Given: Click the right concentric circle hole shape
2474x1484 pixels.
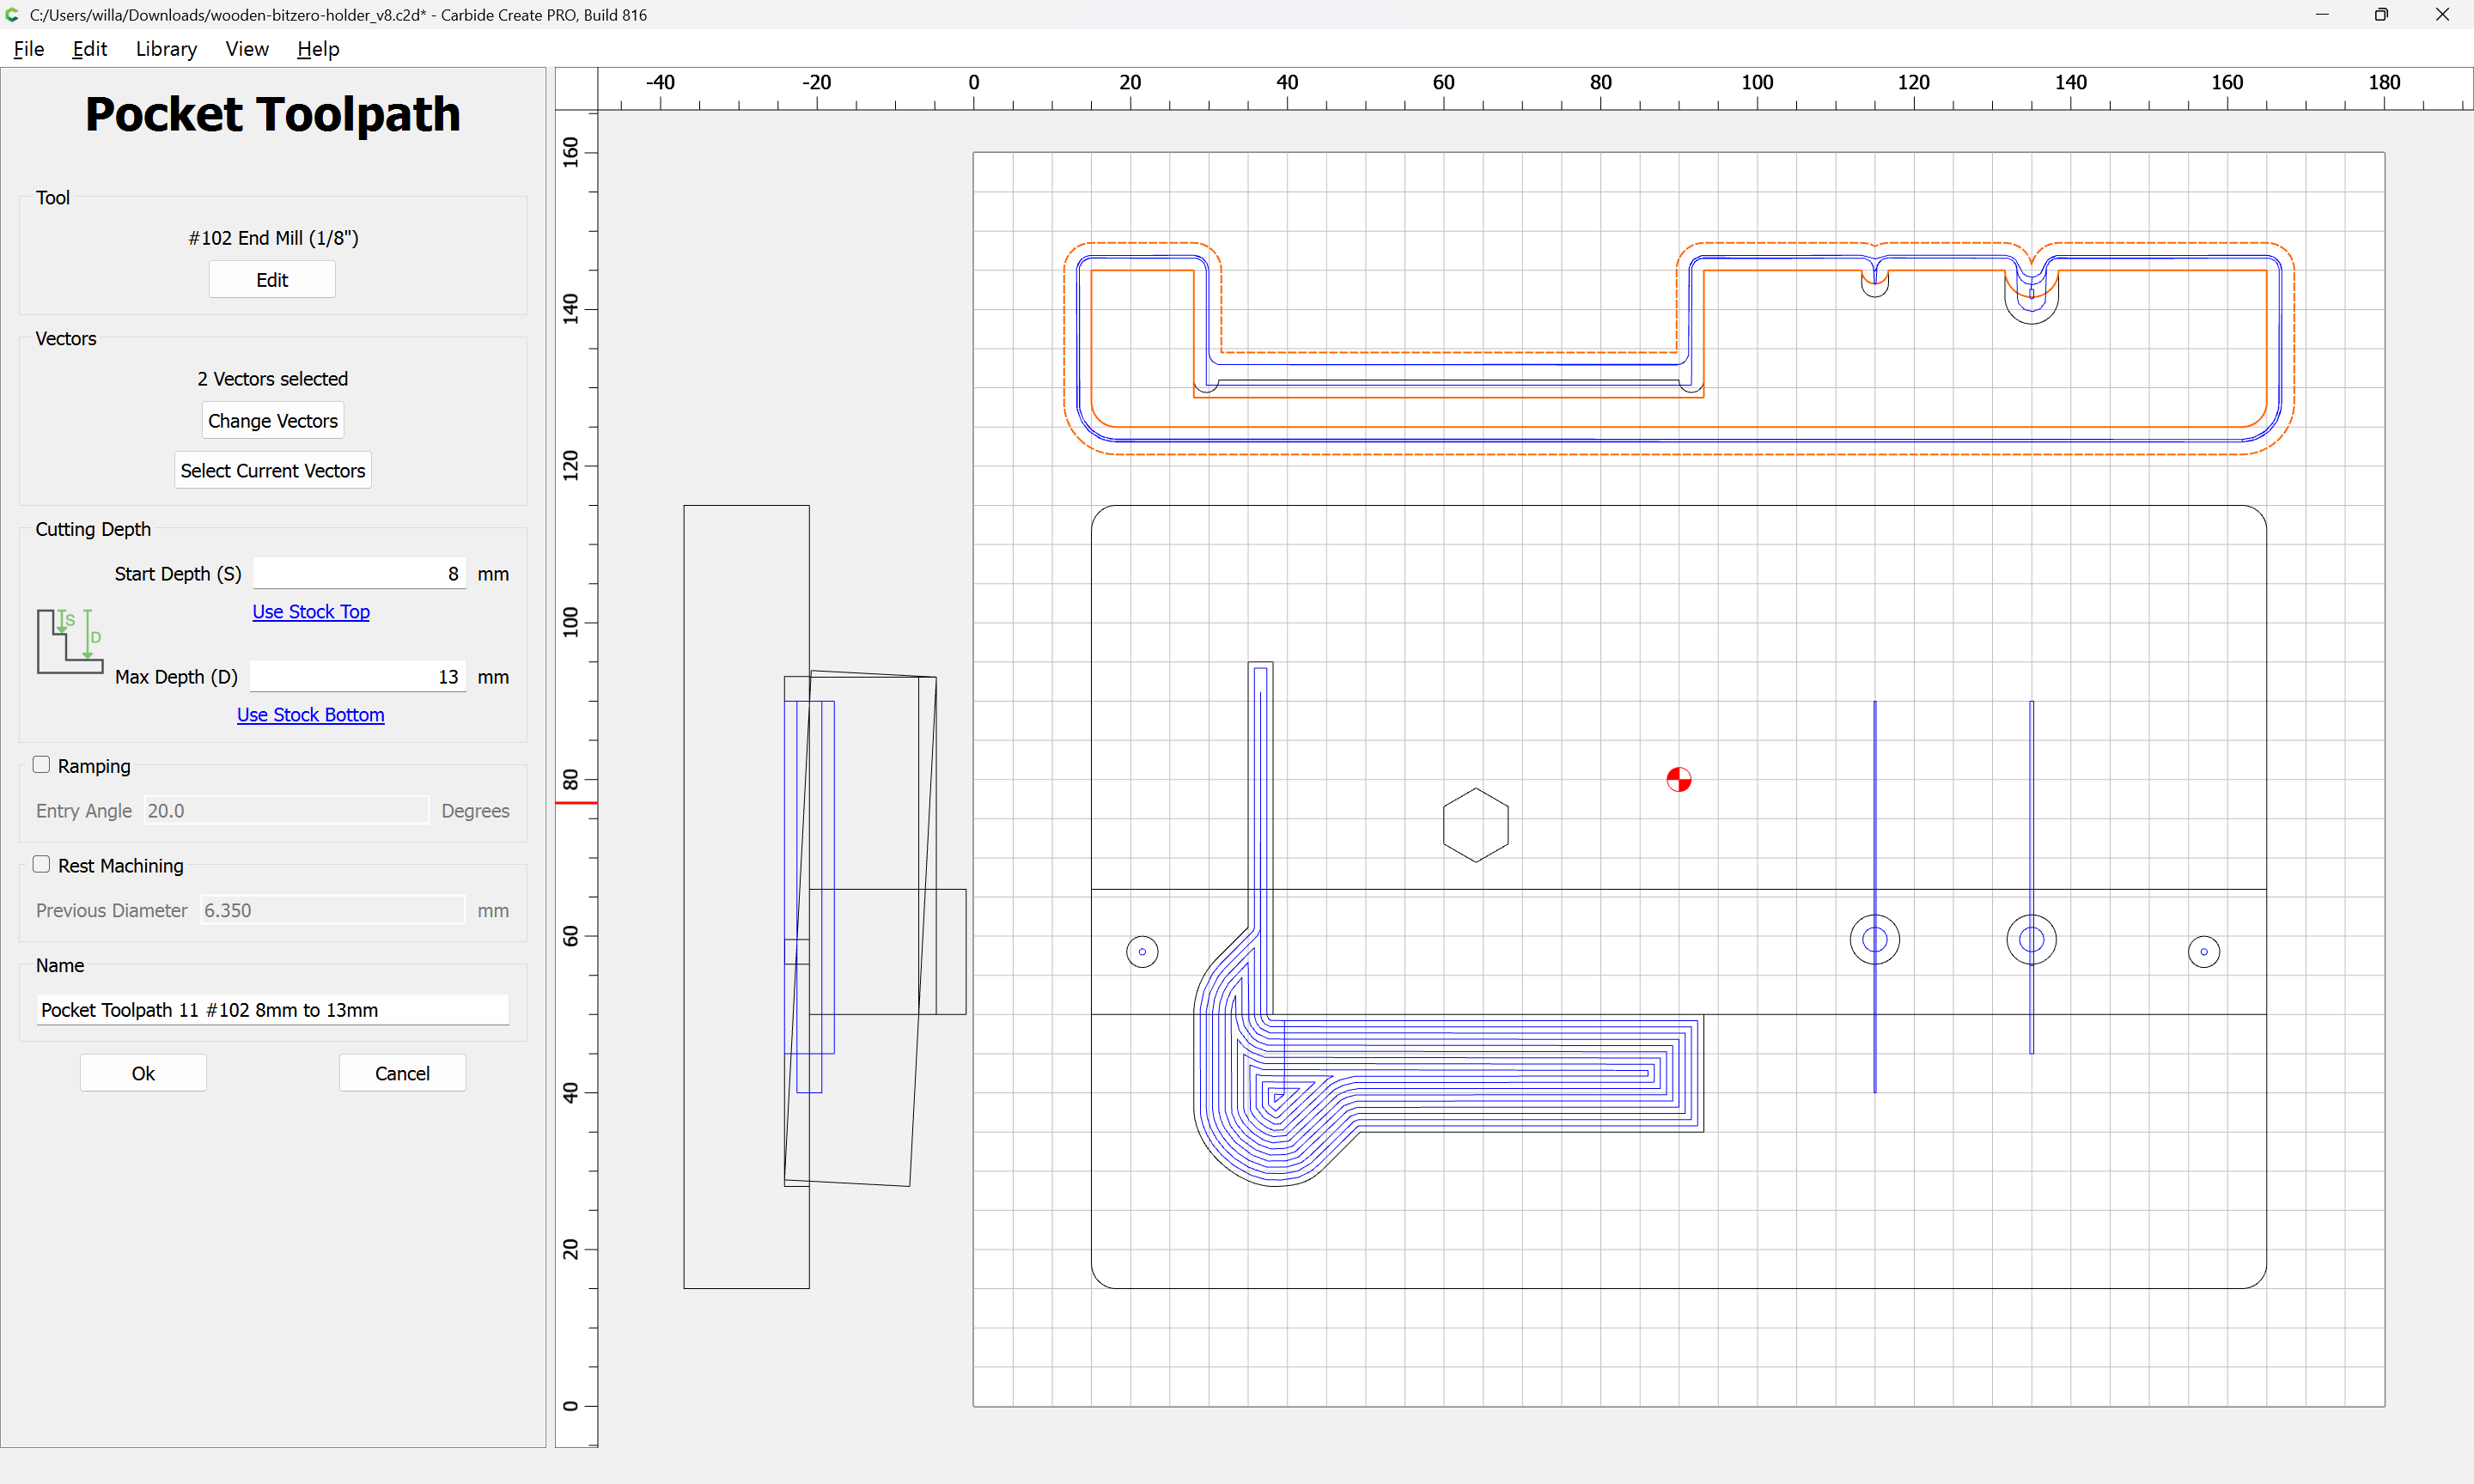Looking at the screenshot, I should pos(2031,940).
